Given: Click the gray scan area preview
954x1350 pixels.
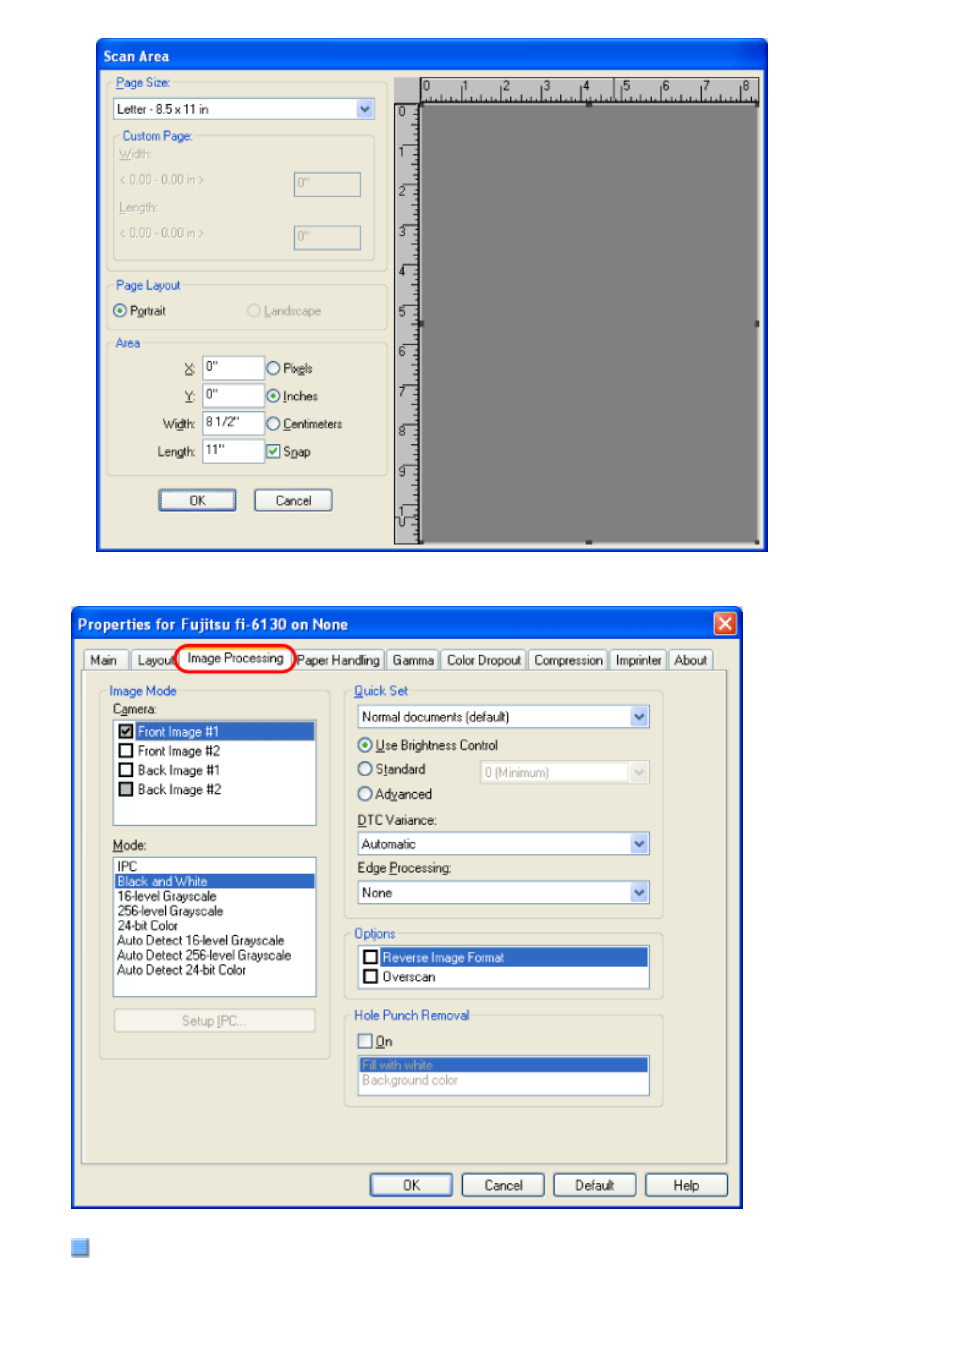Looking at the screenshot, I should coord(589,323).
